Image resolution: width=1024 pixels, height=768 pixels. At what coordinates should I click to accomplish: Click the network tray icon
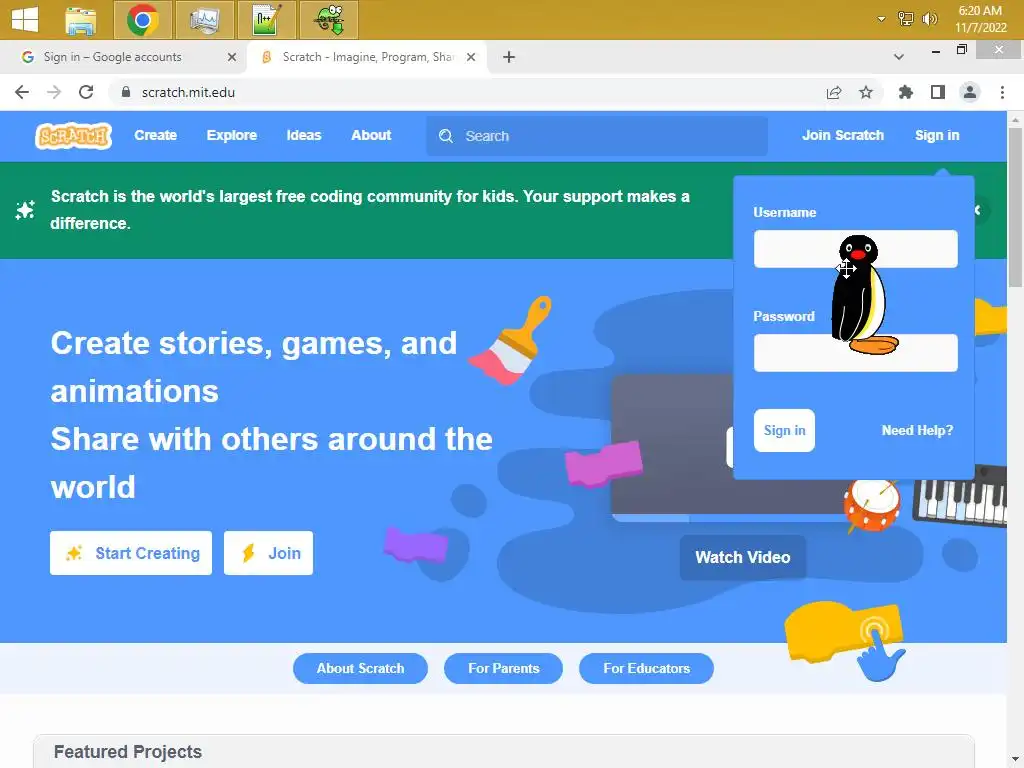tap(906, 19)
